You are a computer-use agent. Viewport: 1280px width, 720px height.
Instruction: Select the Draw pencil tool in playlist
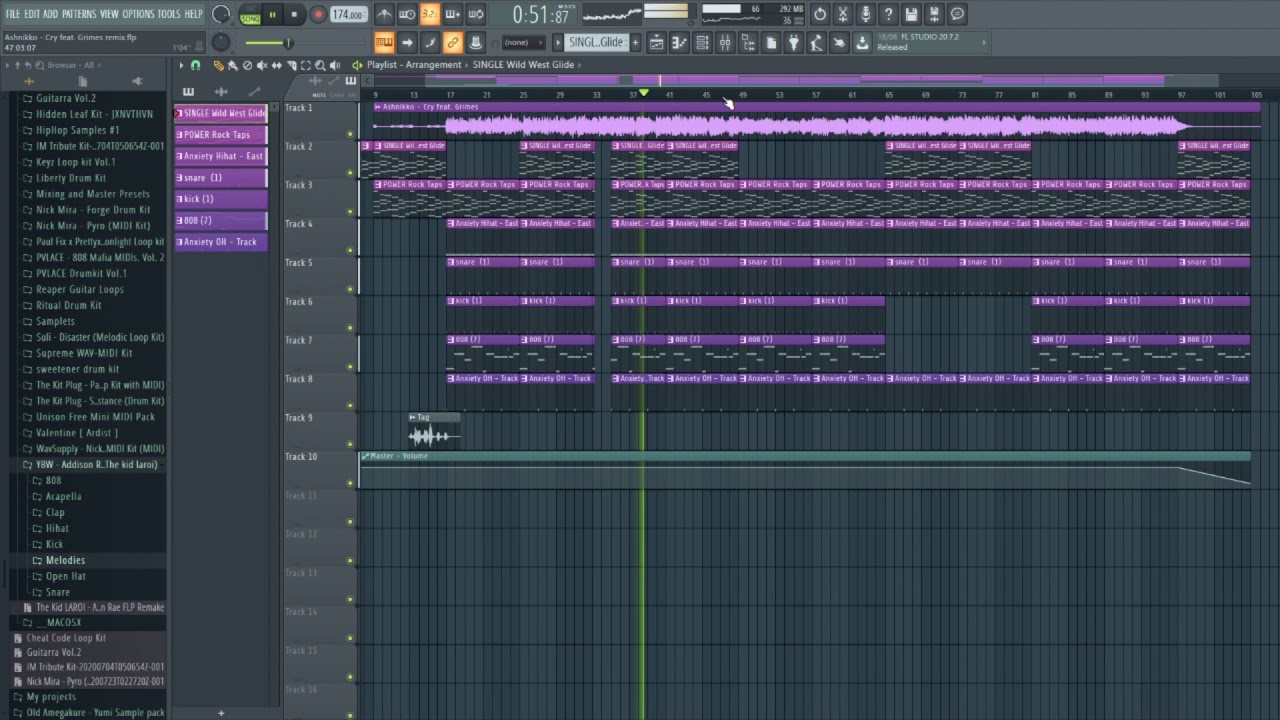218,65
